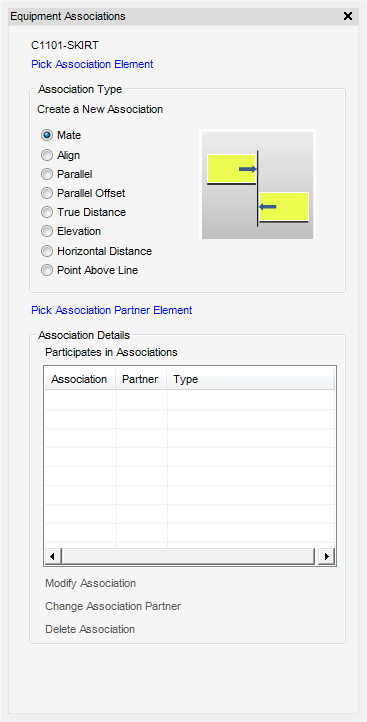Sort by Type column header
Screen dimensions: 367x722
tap(251, 379)
